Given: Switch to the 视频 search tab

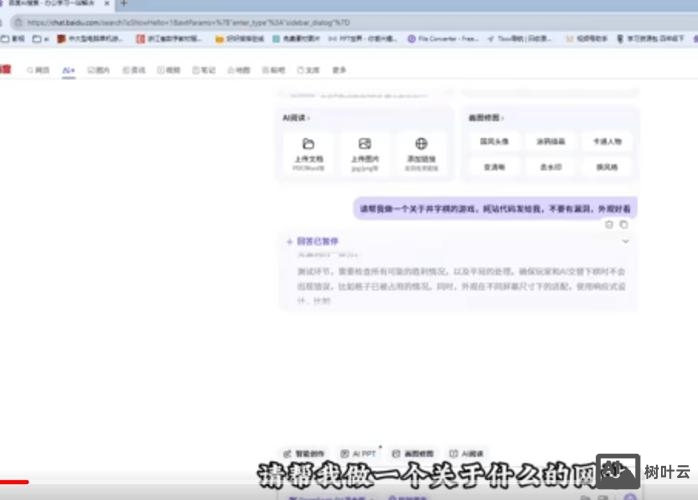Looking at the screenshot, I should [x=169, y=70].
